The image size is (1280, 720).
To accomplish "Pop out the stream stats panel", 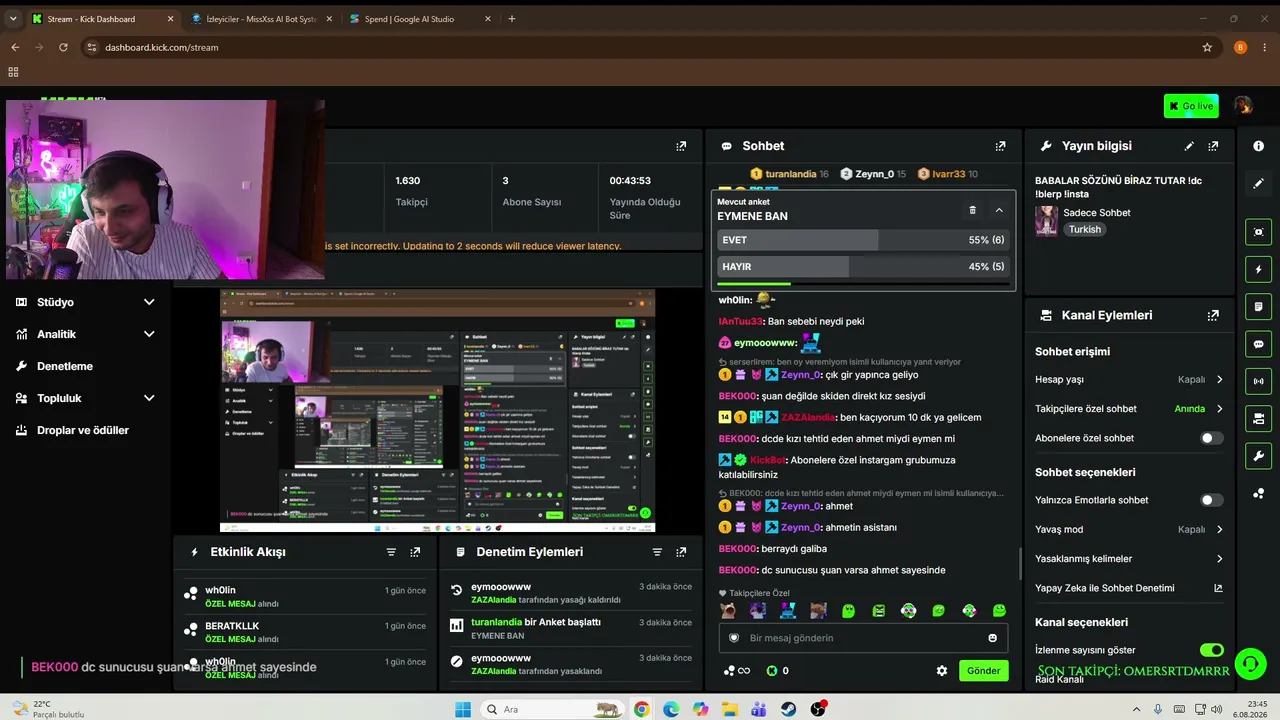I will [681, 146].
